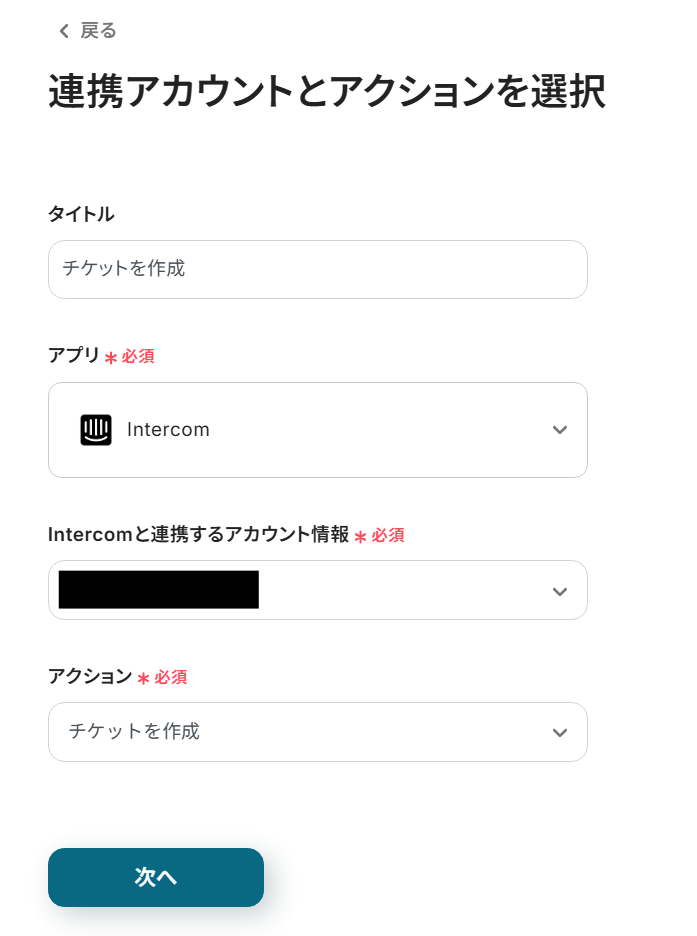Image resolution: width=697 pixels, height=936 pixels.
Task: Click the アプリ field label
Action: [74, 355]
